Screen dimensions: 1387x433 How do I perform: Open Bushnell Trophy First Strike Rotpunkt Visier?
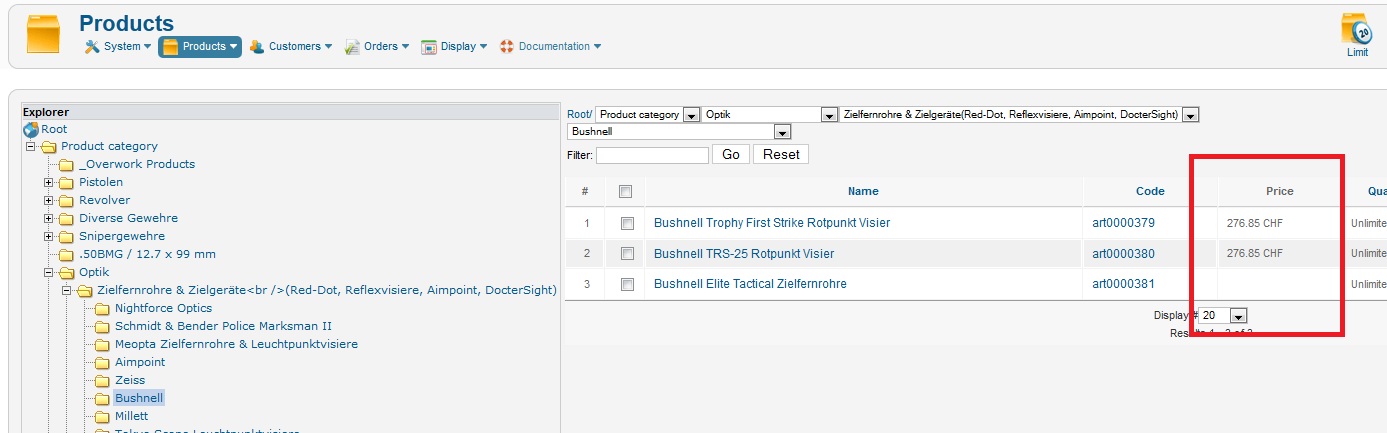772,223
